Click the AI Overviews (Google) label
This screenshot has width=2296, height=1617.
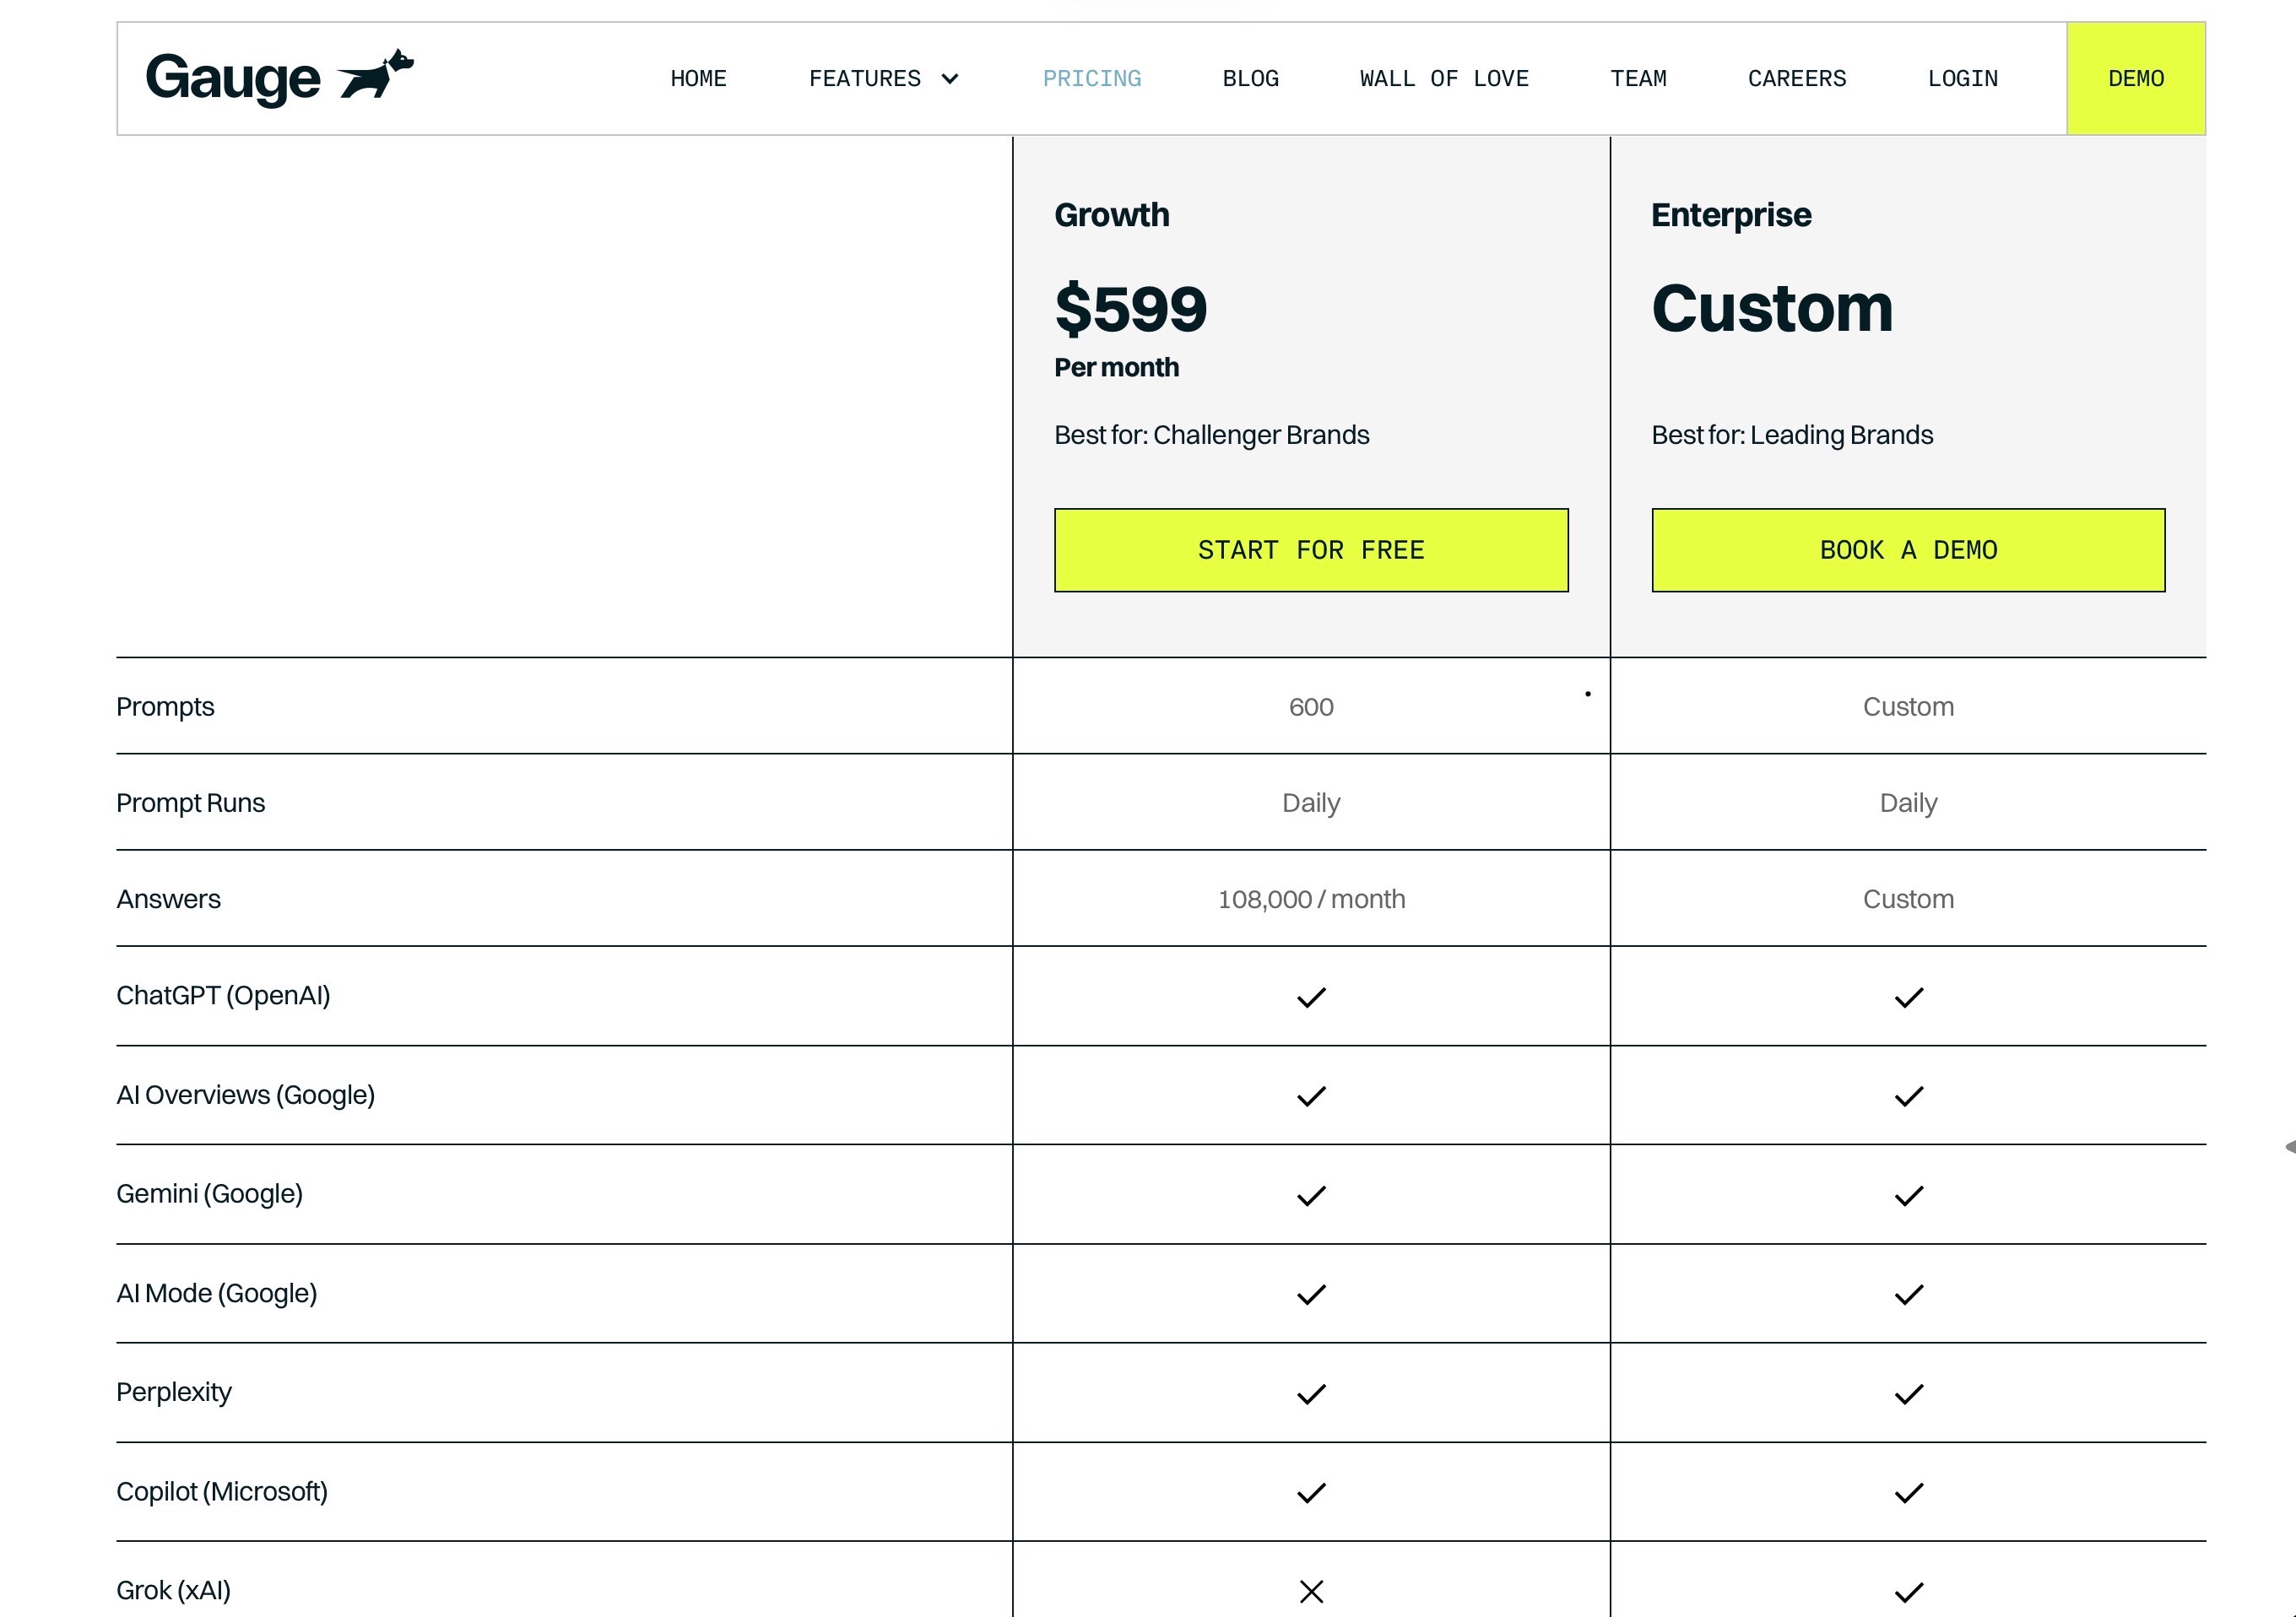245,1095
